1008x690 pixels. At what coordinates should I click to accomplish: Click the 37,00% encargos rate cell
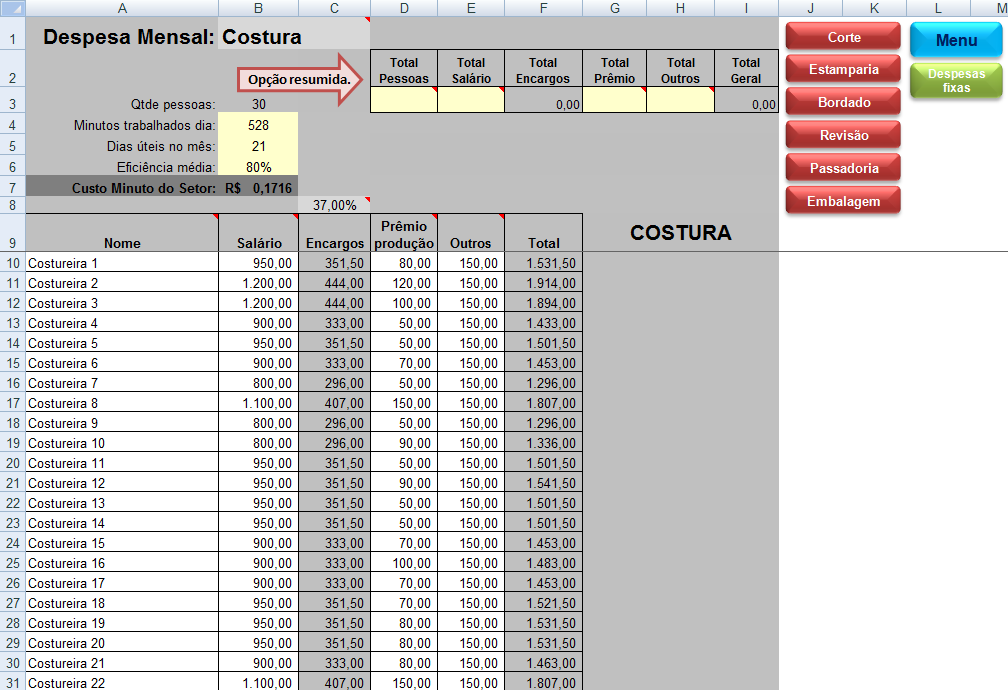coord(334,205)
